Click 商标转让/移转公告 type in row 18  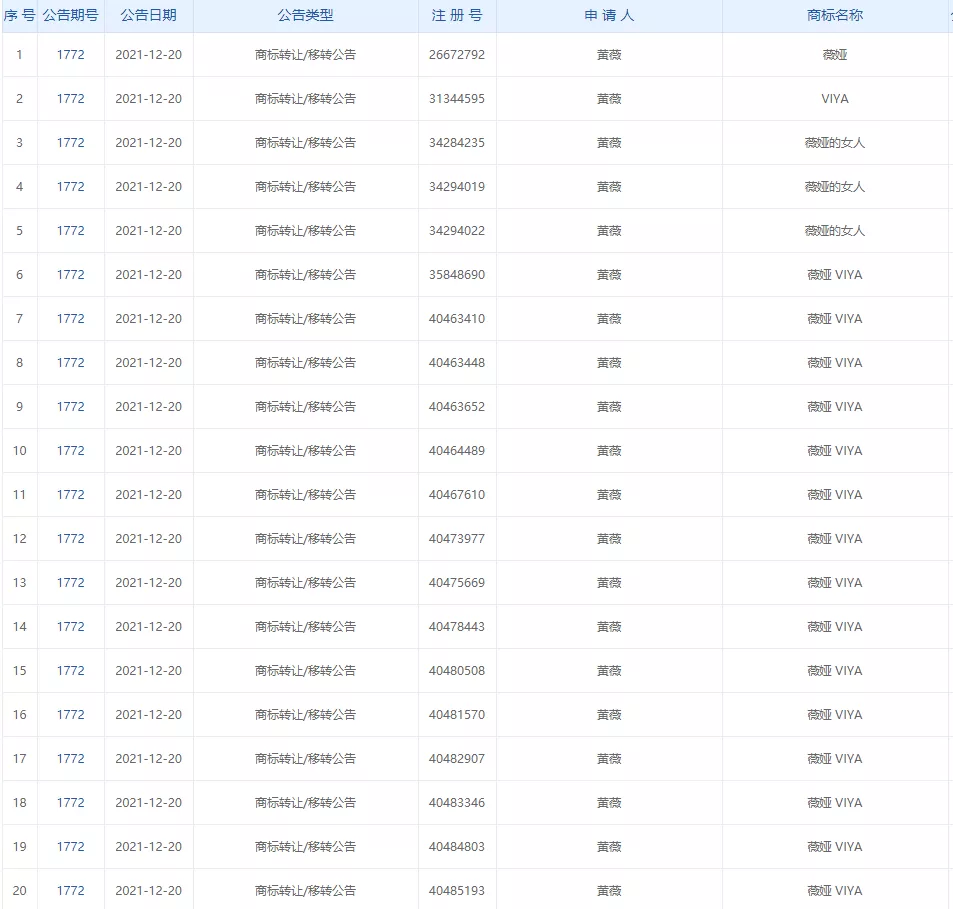(x=306, y=803)
